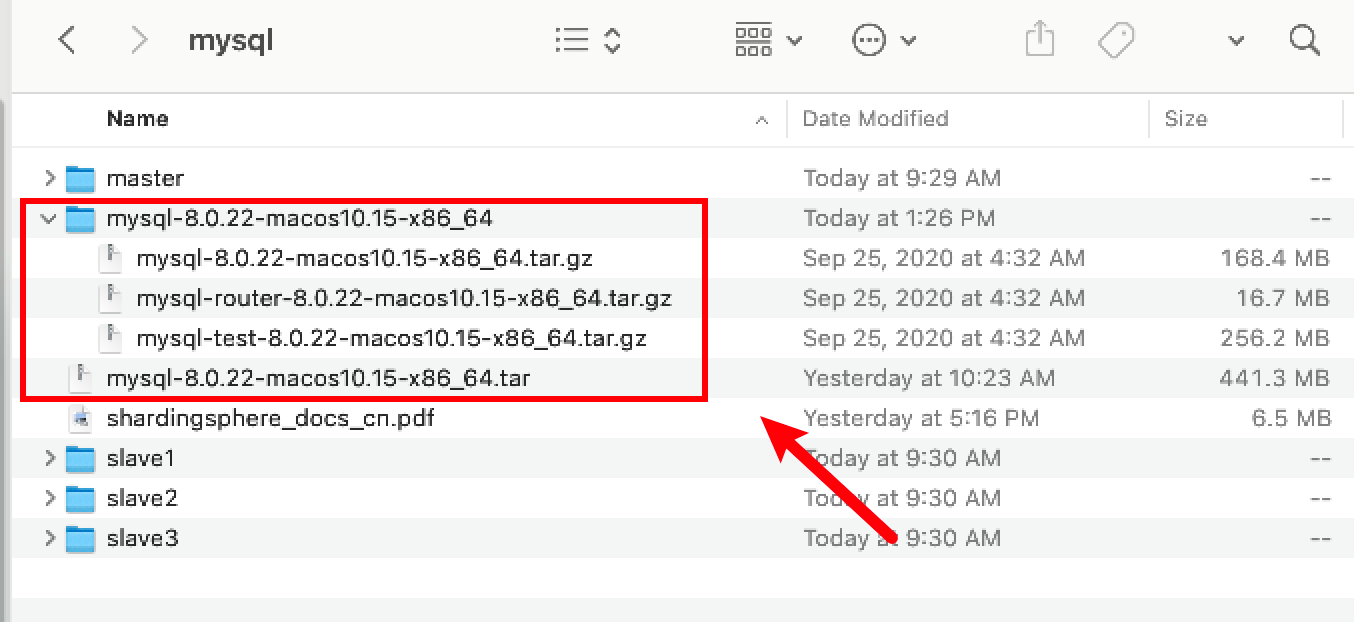
Task: Click the Back navigation arrow
Action: click(x=67, y=40)
